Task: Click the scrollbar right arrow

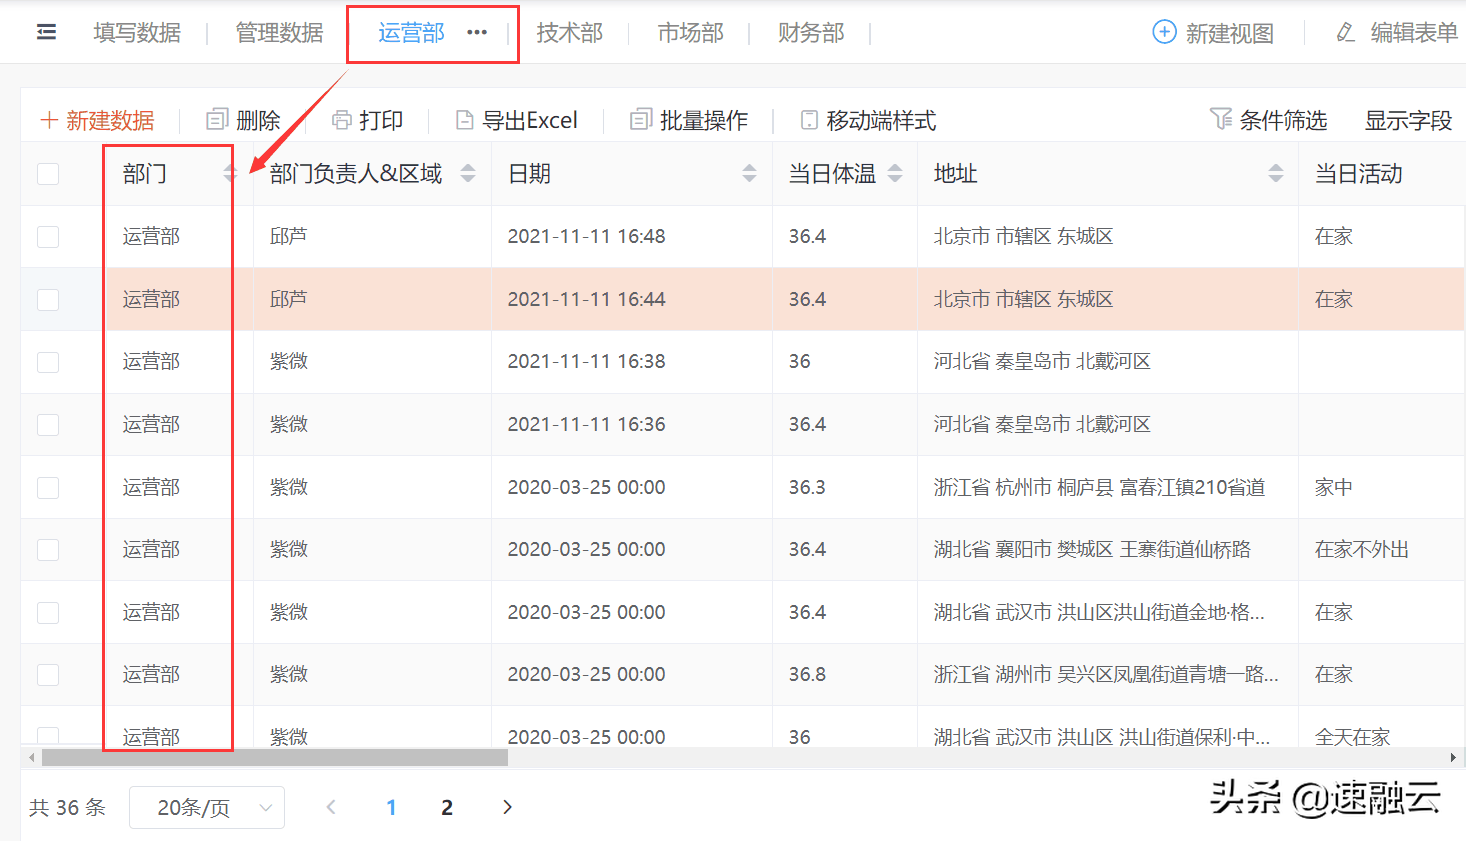Action: (x=1453, y=758)
